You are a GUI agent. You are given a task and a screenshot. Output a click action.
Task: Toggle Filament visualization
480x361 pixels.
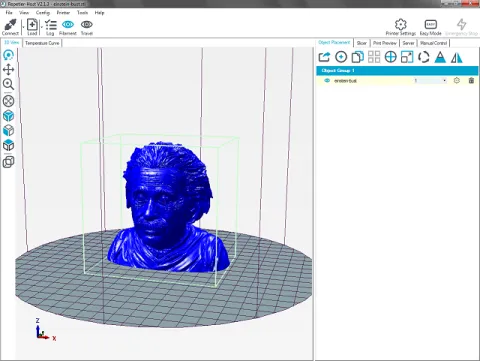coord(68,27)
